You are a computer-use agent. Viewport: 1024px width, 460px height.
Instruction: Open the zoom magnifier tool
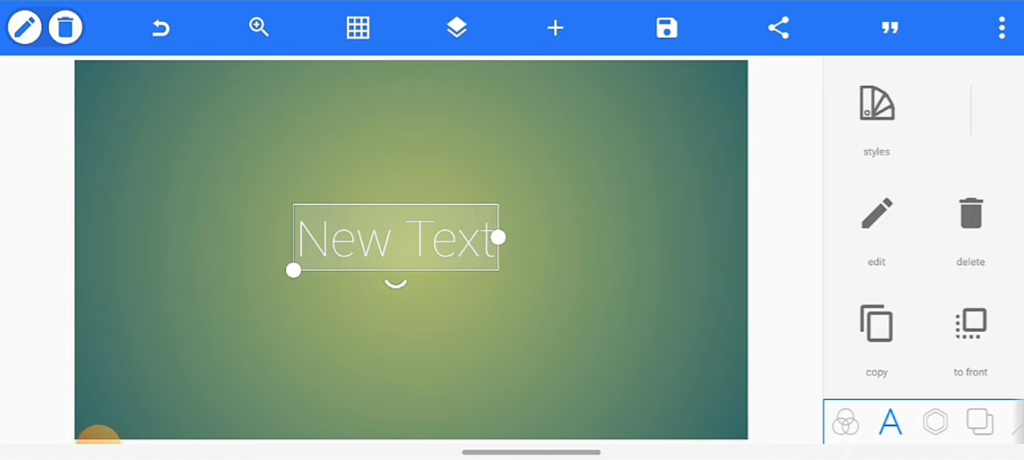pos(259,28)
